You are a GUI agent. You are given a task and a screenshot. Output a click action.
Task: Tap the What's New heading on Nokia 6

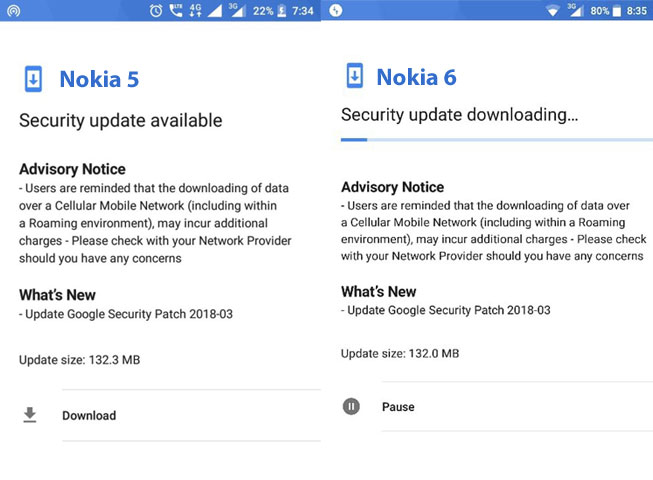[379, 291]
